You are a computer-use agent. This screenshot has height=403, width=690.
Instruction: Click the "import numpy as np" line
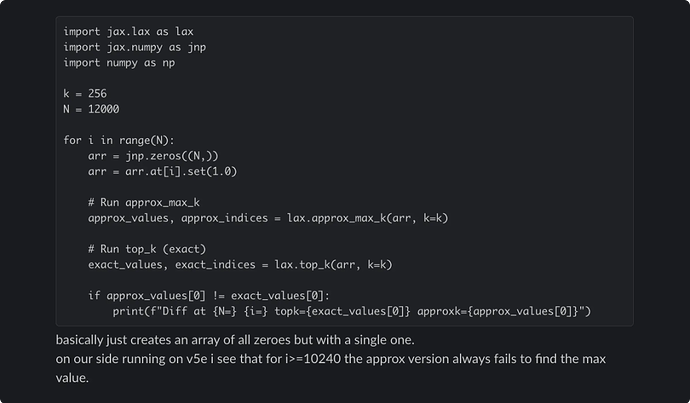click(120, 62)
